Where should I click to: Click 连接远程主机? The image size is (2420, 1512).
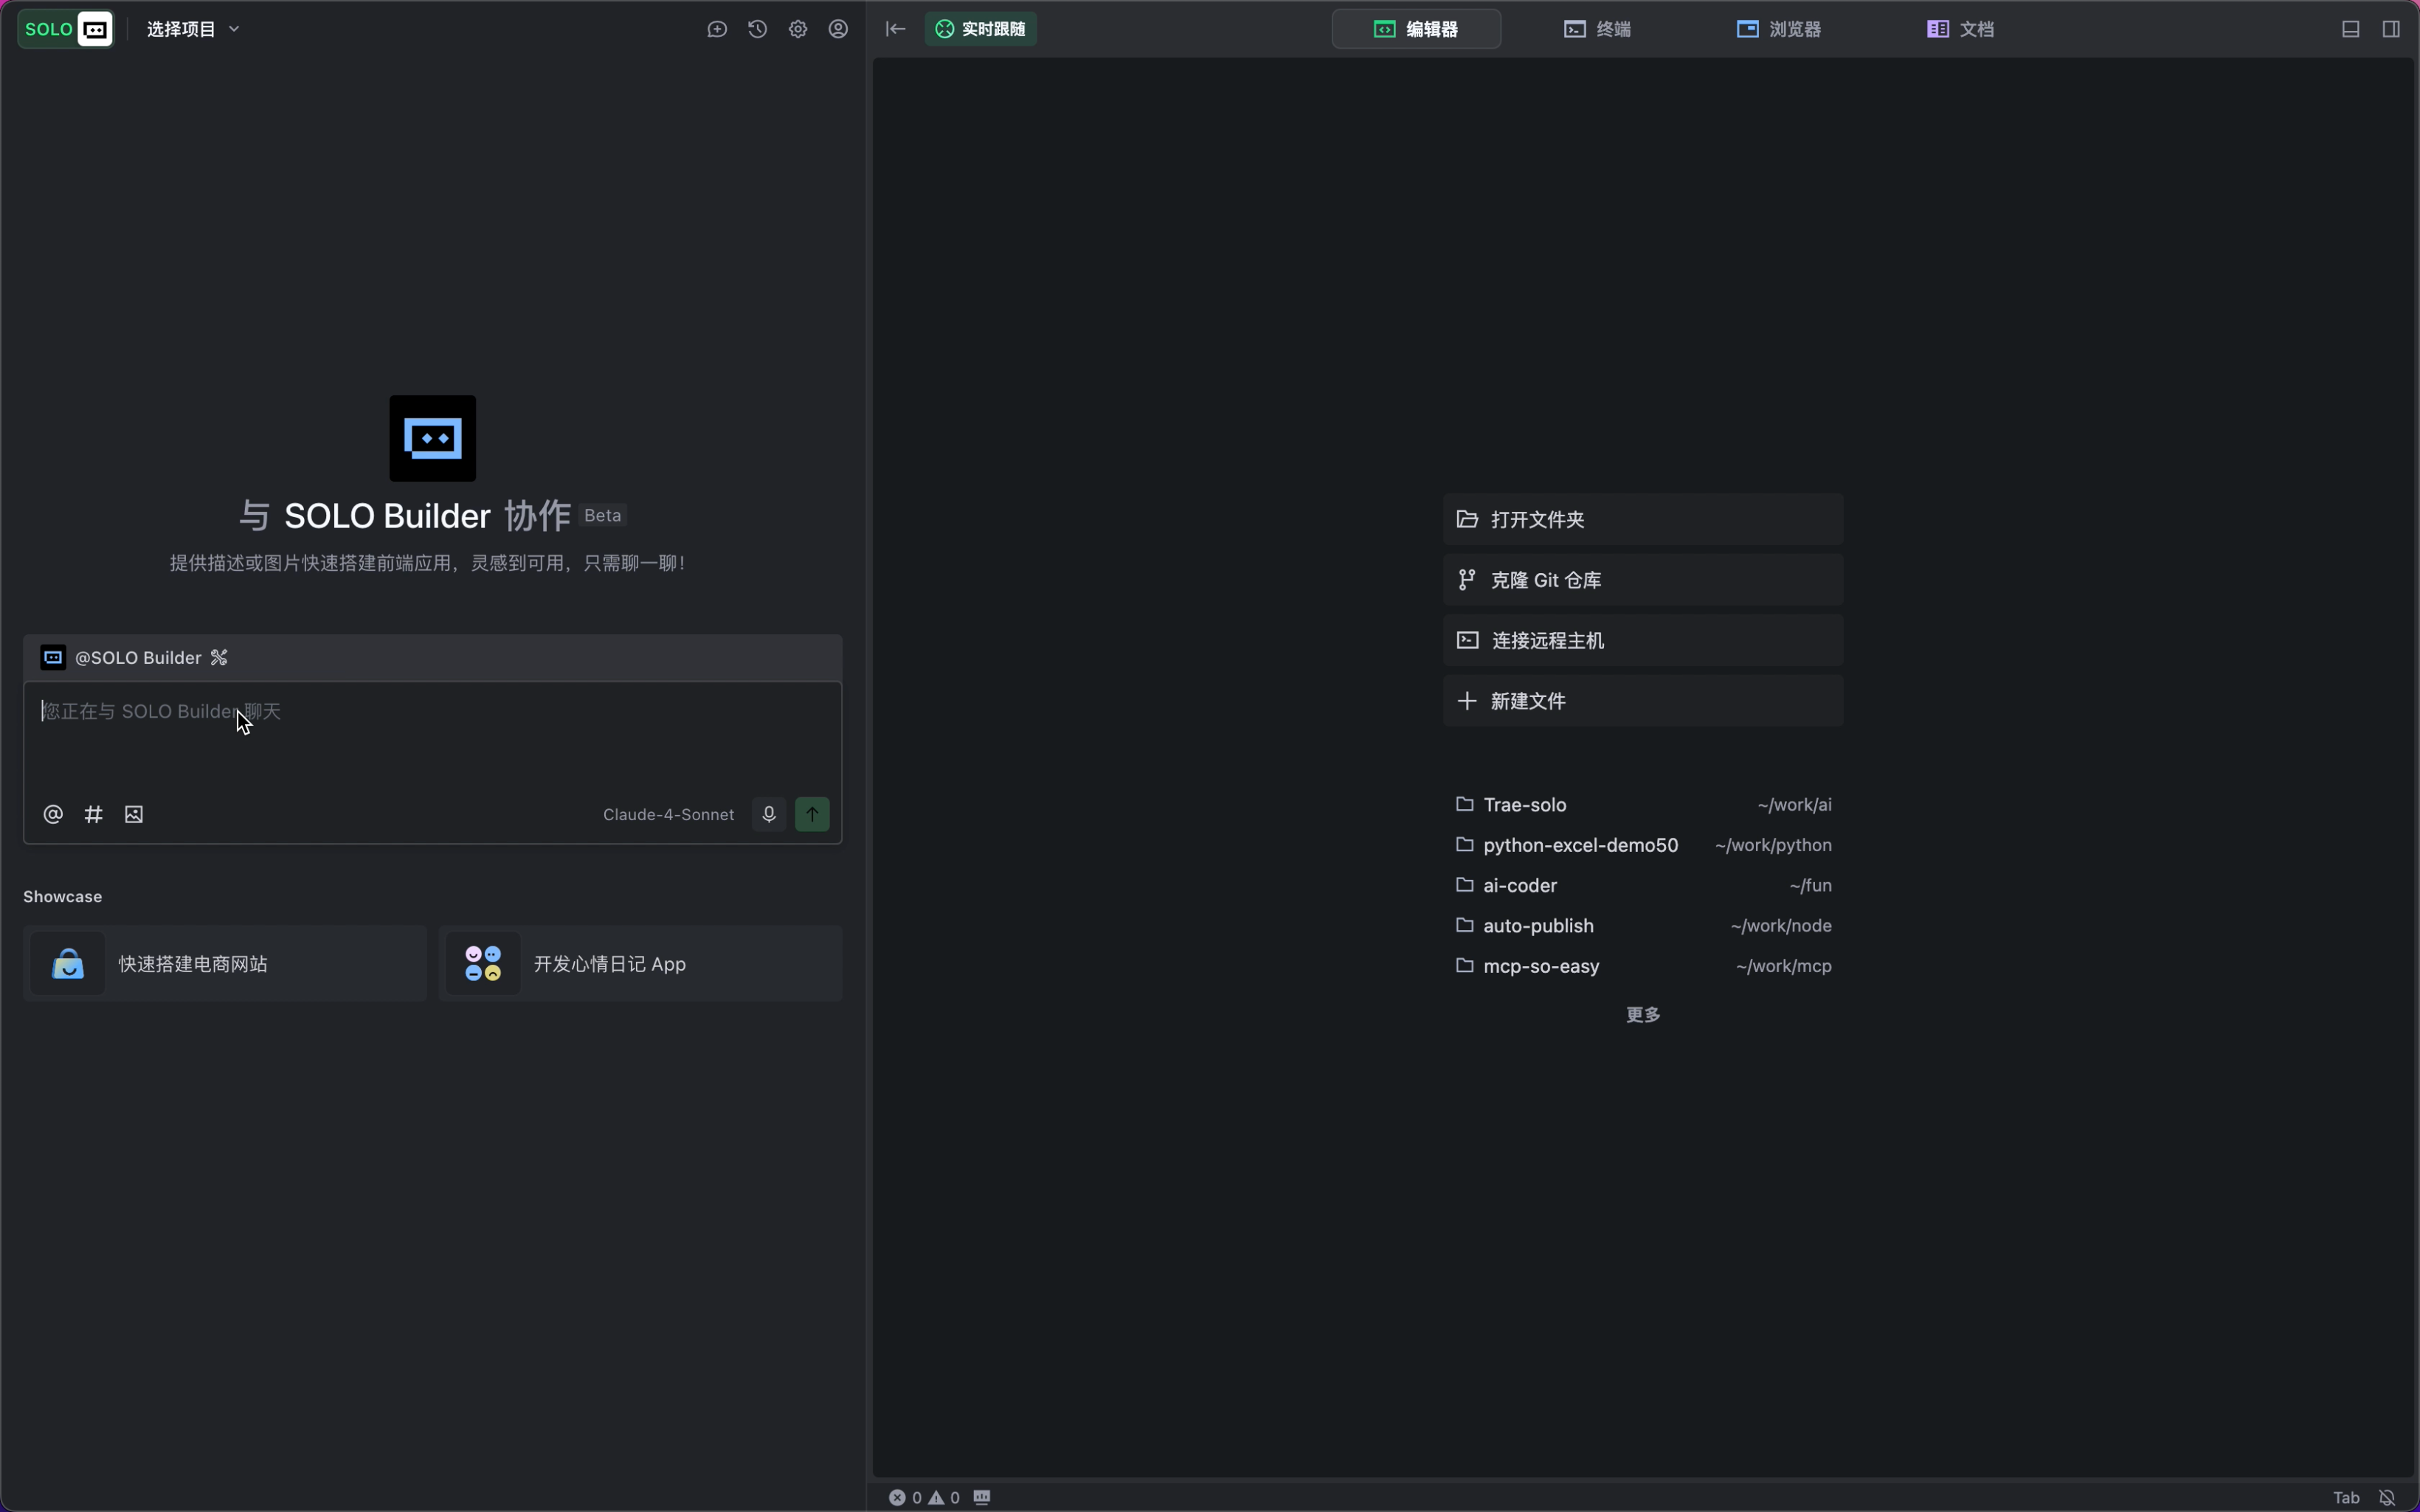tap(1643, 640)
